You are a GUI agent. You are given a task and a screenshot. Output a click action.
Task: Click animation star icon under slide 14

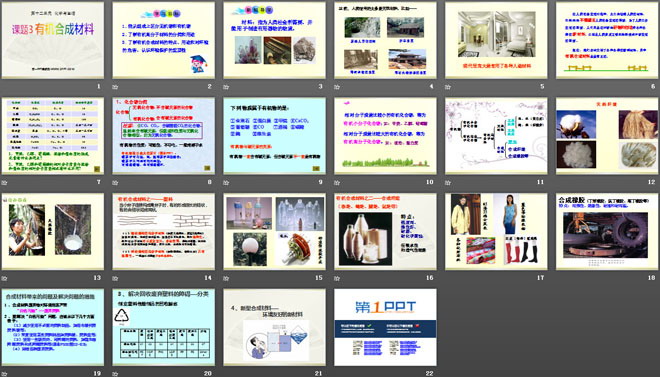point(115,278)
